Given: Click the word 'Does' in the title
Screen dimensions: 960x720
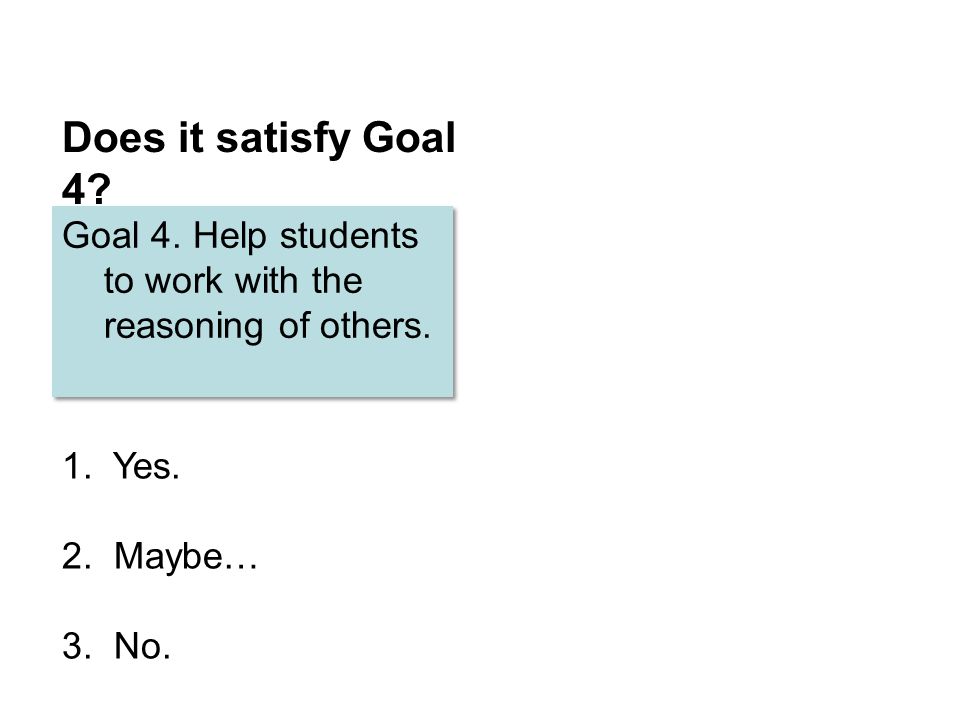Looking at the screenshot, I should pos(114,138).
